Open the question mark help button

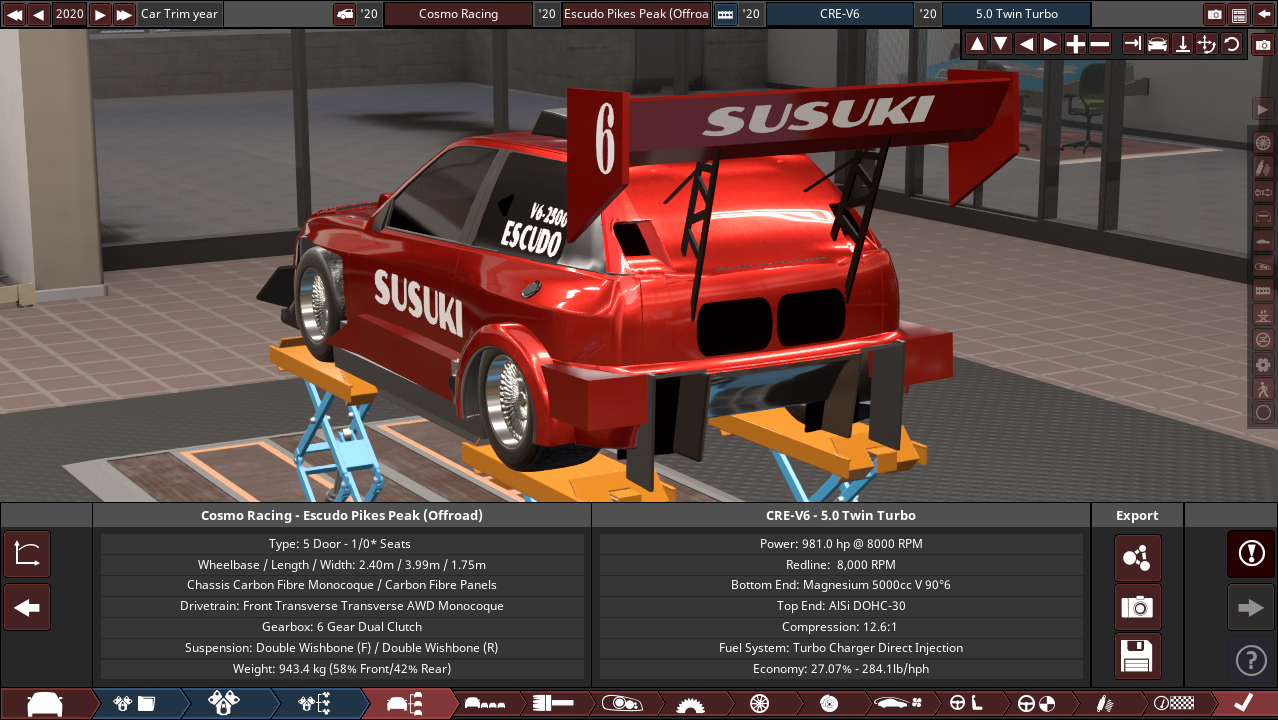(x=1251, y=660)
